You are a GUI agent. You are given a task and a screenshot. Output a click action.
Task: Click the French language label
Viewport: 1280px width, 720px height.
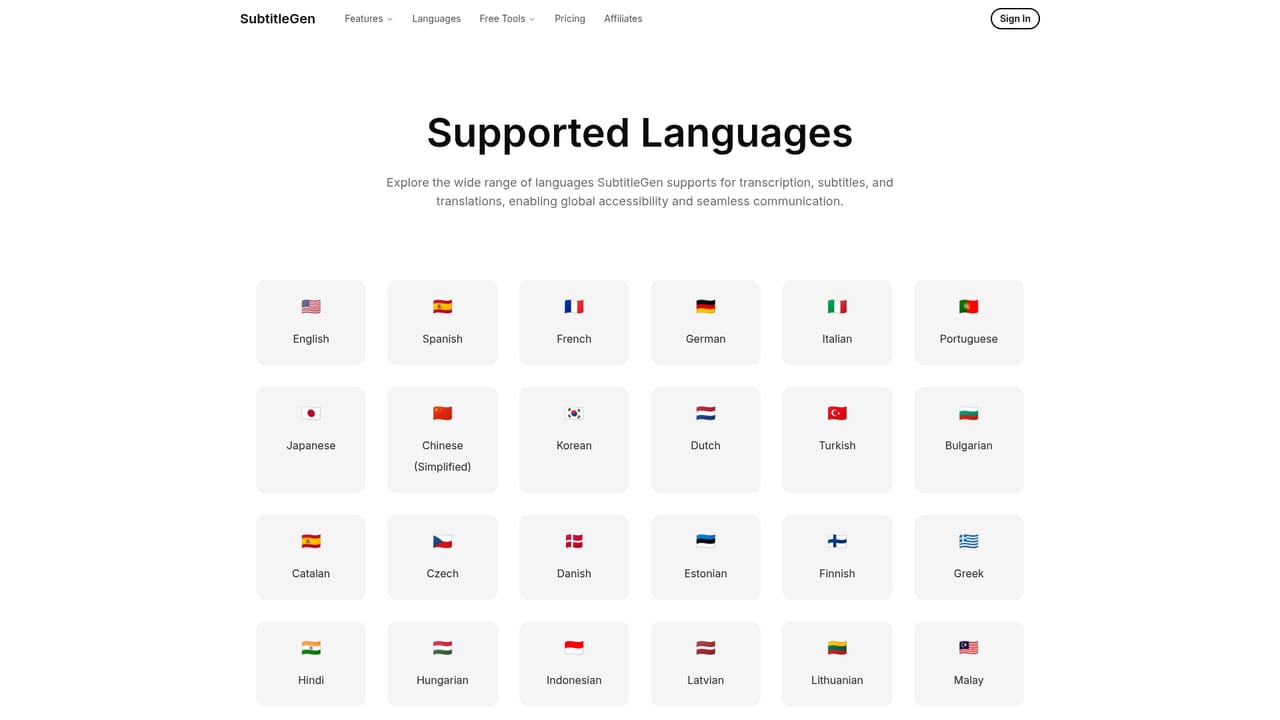pyautogui.click(x=574, y=339)
